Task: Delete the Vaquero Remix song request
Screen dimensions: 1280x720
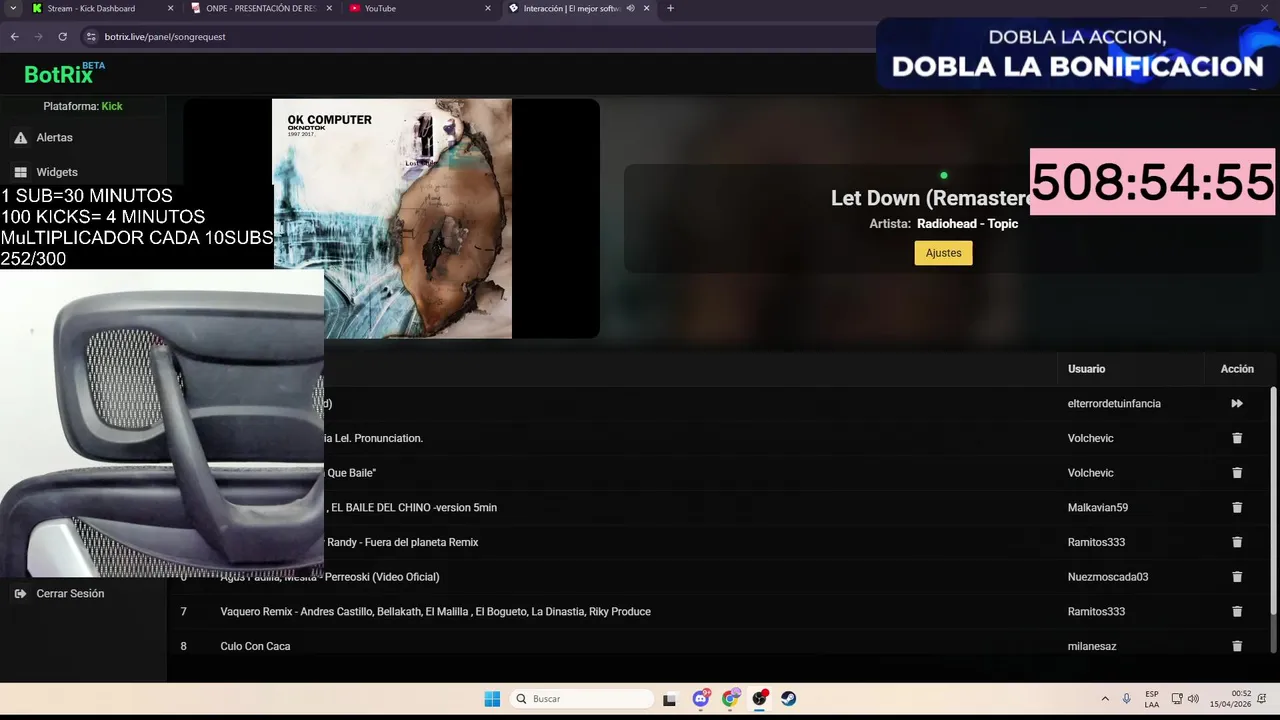Action: point(1237,612)
